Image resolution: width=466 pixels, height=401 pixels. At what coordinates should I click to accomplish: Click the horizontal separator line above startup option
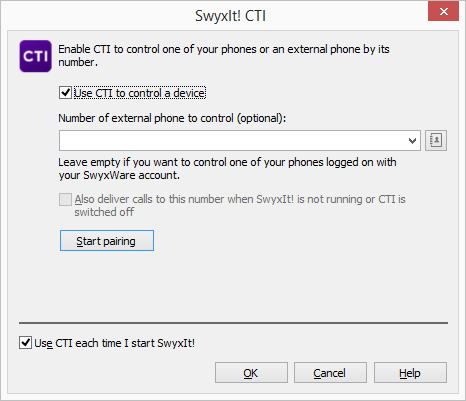click(x=233, y=323)
